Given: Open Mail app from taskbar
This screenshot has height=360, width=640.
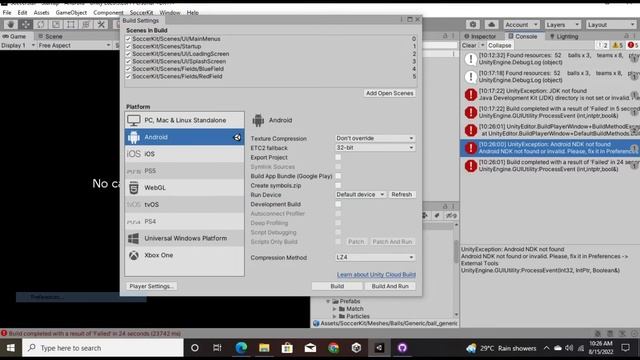Looking at the screenshot, I should (x=310, y=348).
